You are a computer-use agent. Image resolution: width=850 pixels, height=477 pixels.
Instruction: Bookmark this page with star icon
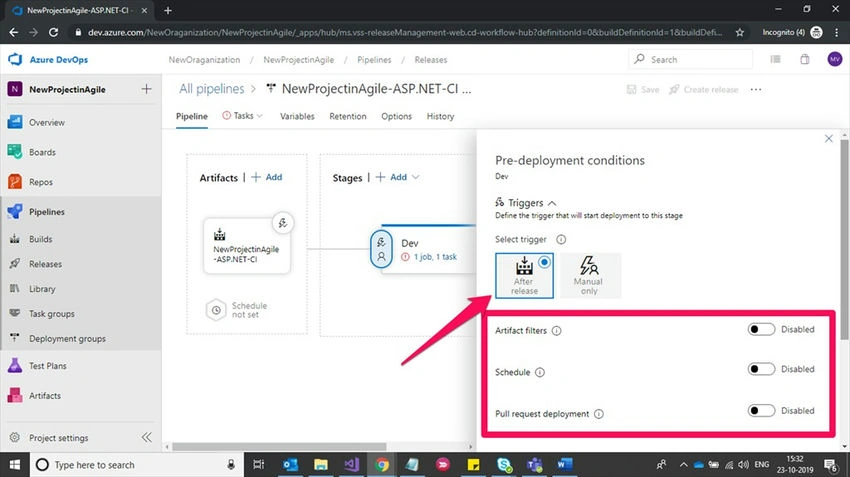point(739,33)
